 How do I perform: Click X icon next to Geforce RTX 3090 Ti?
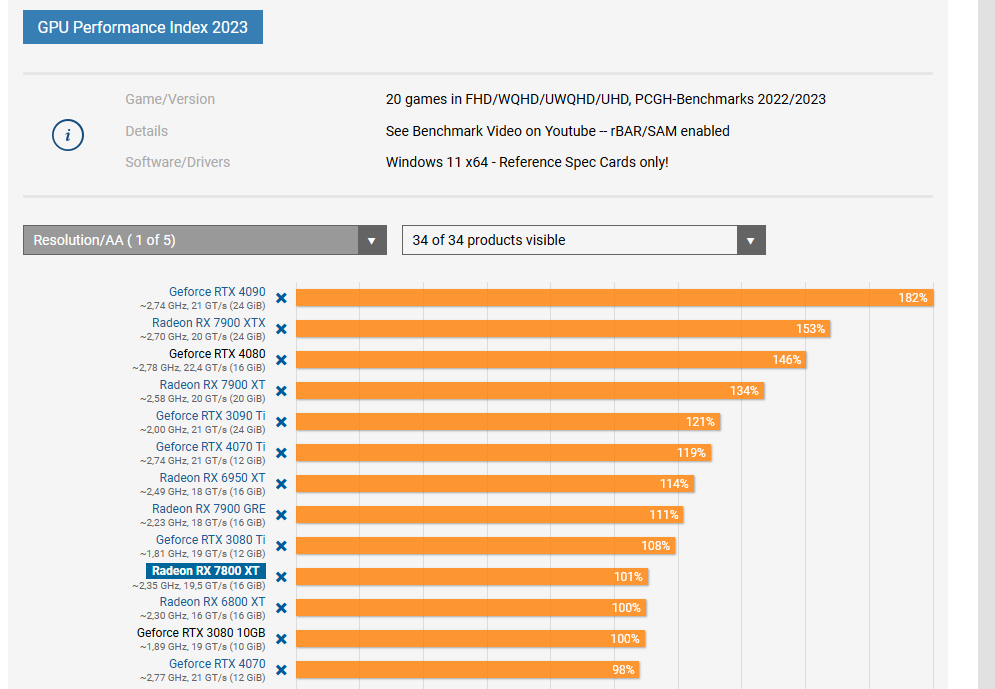point(281,422)
